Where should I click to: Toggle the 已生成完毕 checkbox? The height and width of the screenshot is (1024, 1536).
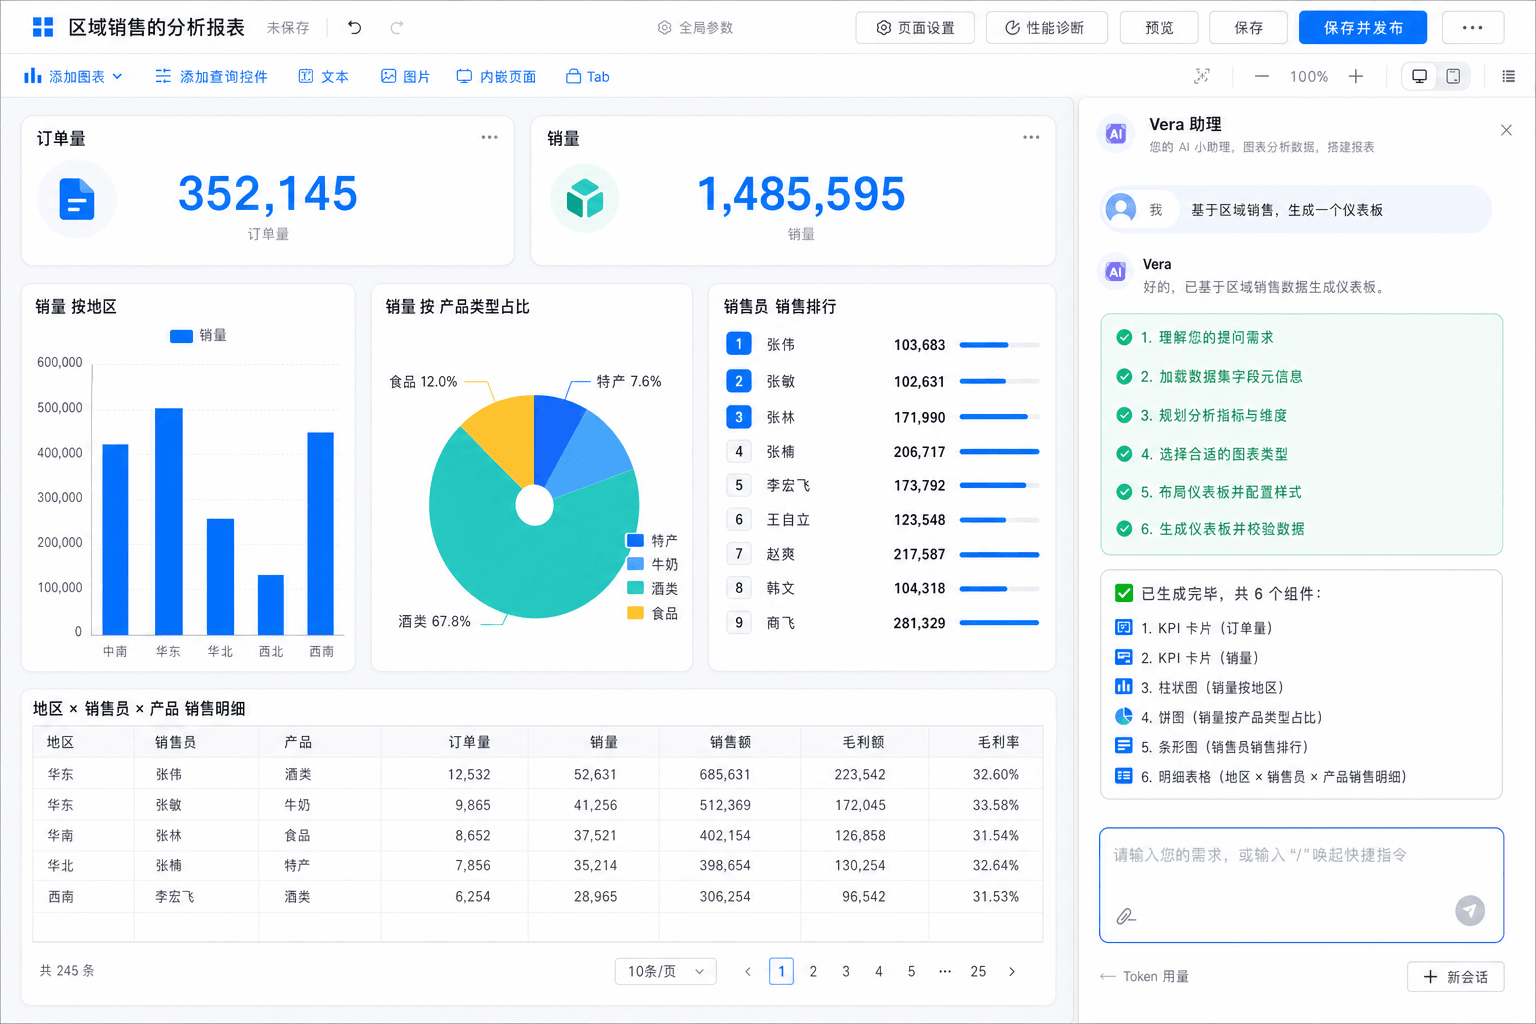tap(1124, 593)
